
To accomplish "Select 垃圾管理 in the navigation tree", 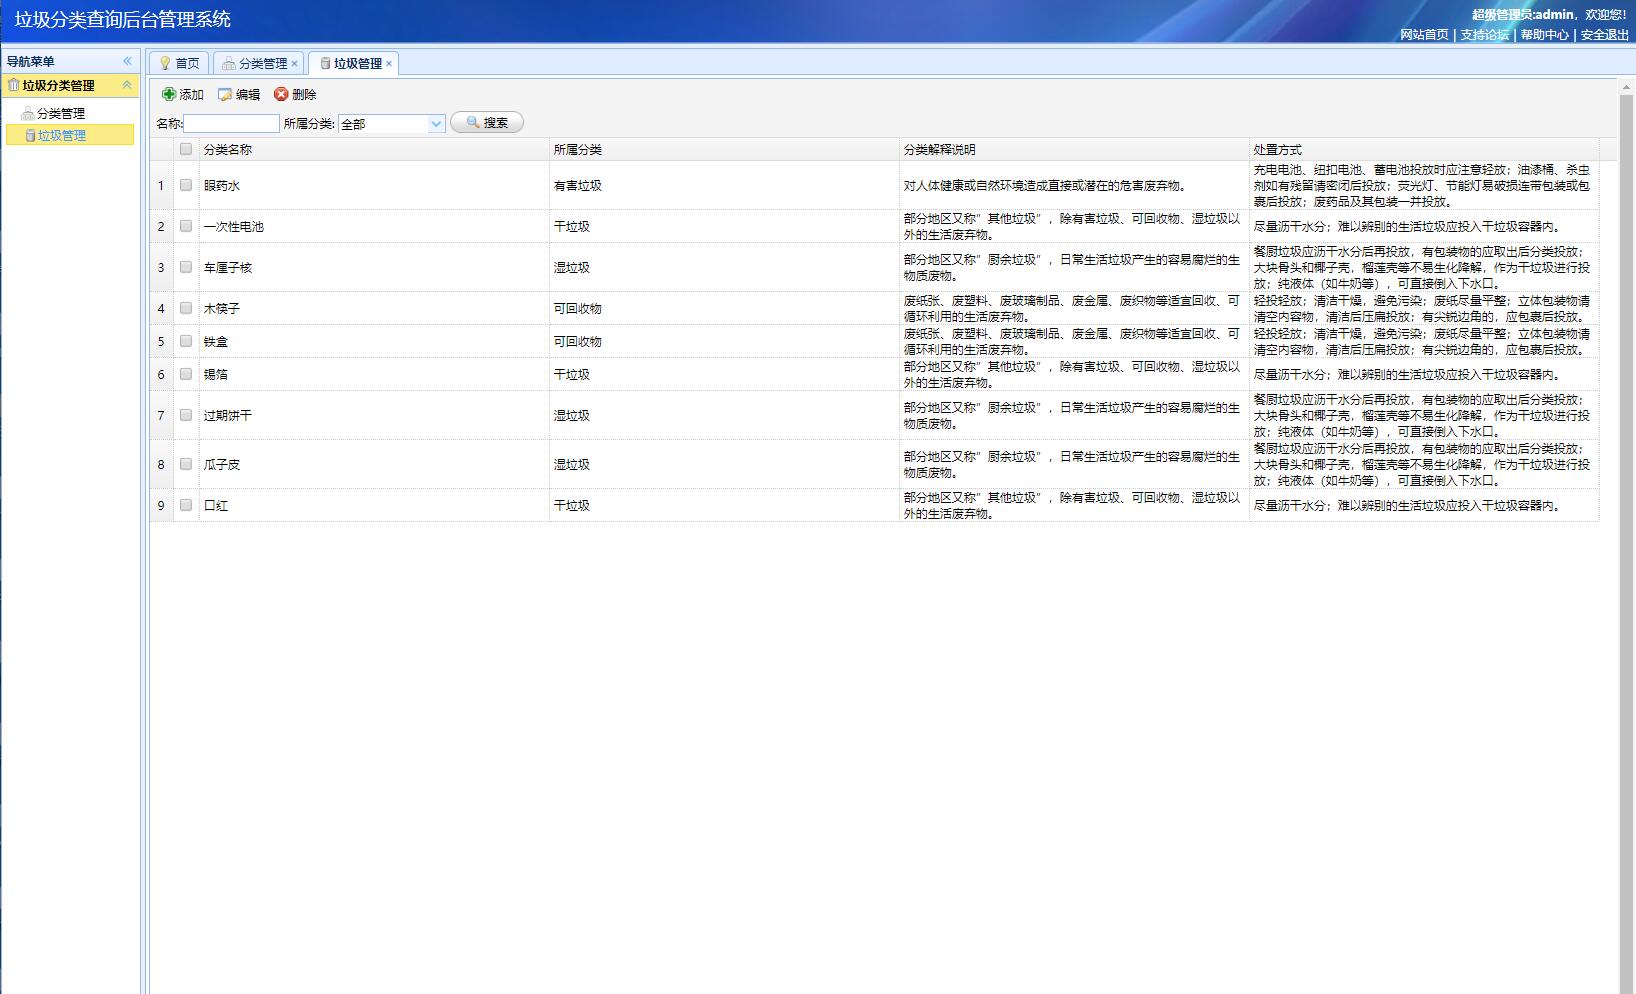I will 61,135.
